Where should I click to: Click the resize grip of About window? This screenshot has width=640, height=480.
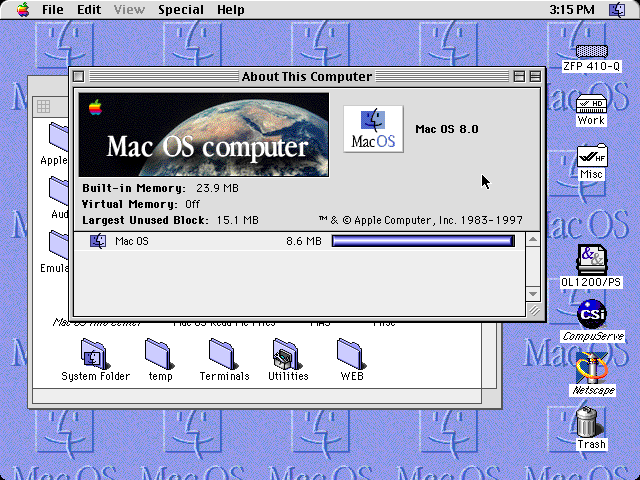(x=534, y=311)
